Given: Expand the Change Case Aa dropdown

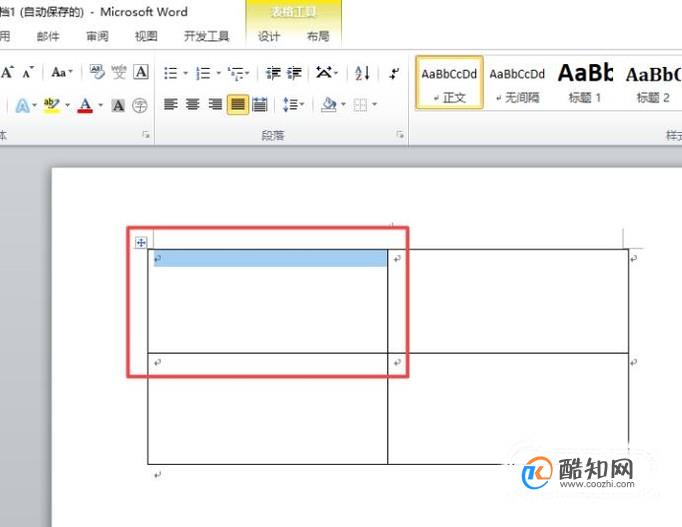Looking at the screenshot, I should [x=62, y=72].
